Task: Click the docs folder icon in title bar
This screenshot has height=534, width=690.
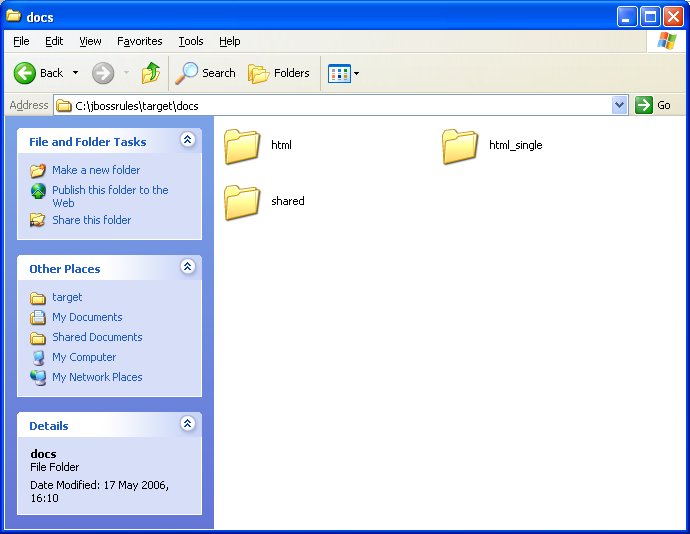Action: [14, 16]
